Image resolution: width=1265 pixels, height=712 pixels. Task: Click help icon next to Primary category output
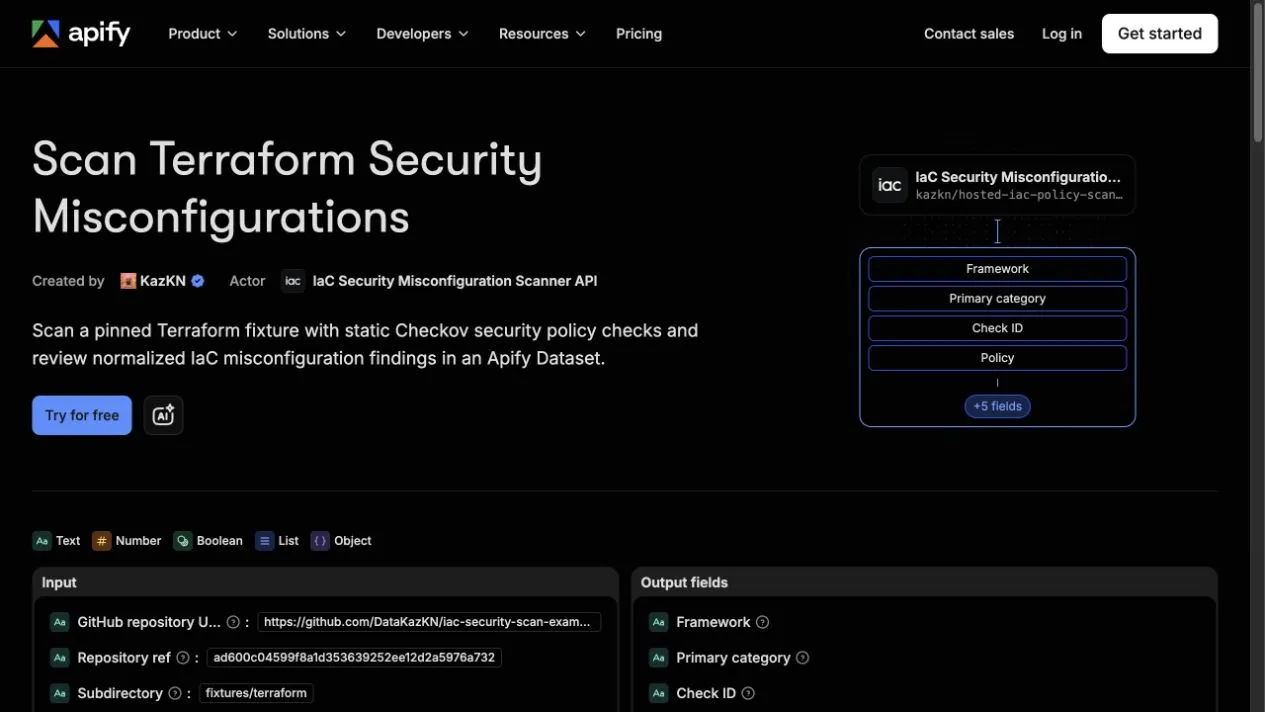click(802, 658)
